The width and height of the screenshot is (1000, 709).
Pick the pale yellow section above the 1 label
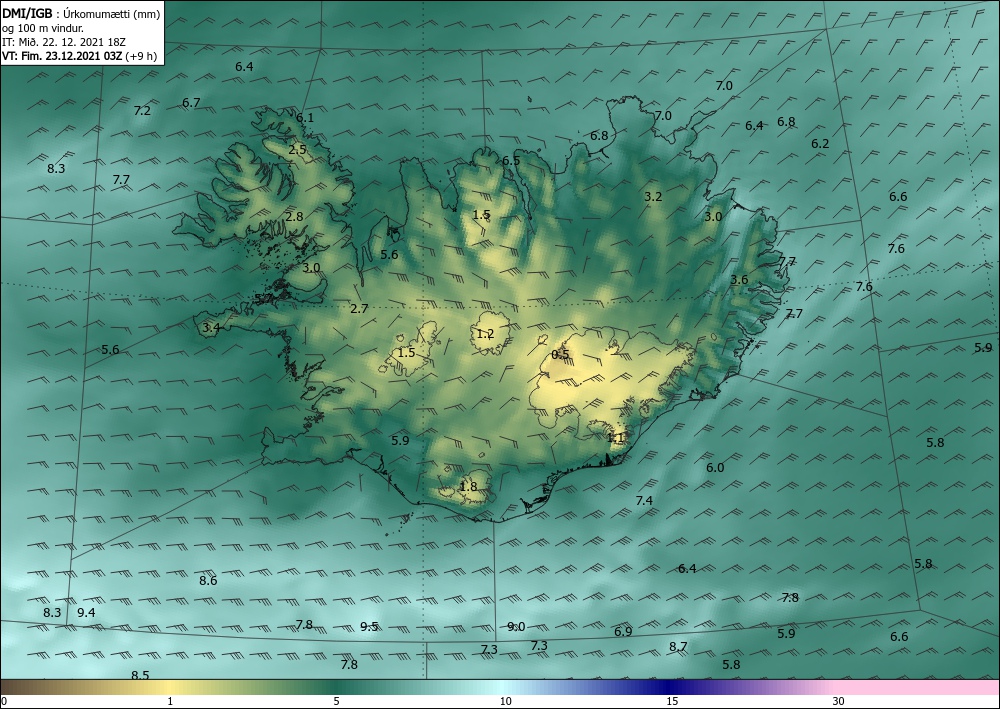point(170,687)
